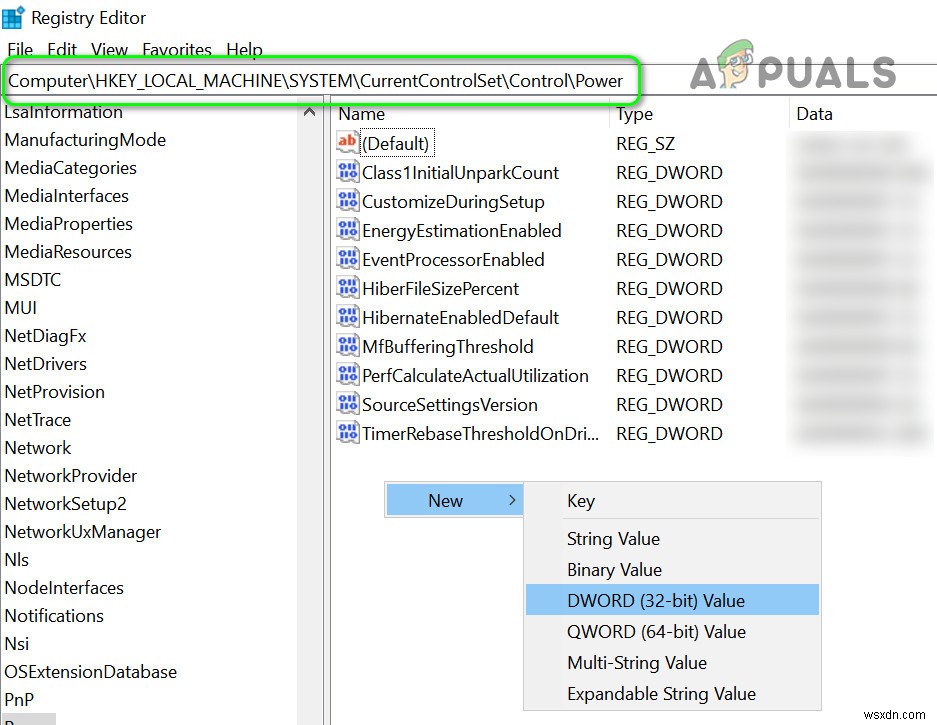Viewport: 937px width, 725px height.
Task: Select the HiberFileSizePercent value icon
Action: point(347,287)
